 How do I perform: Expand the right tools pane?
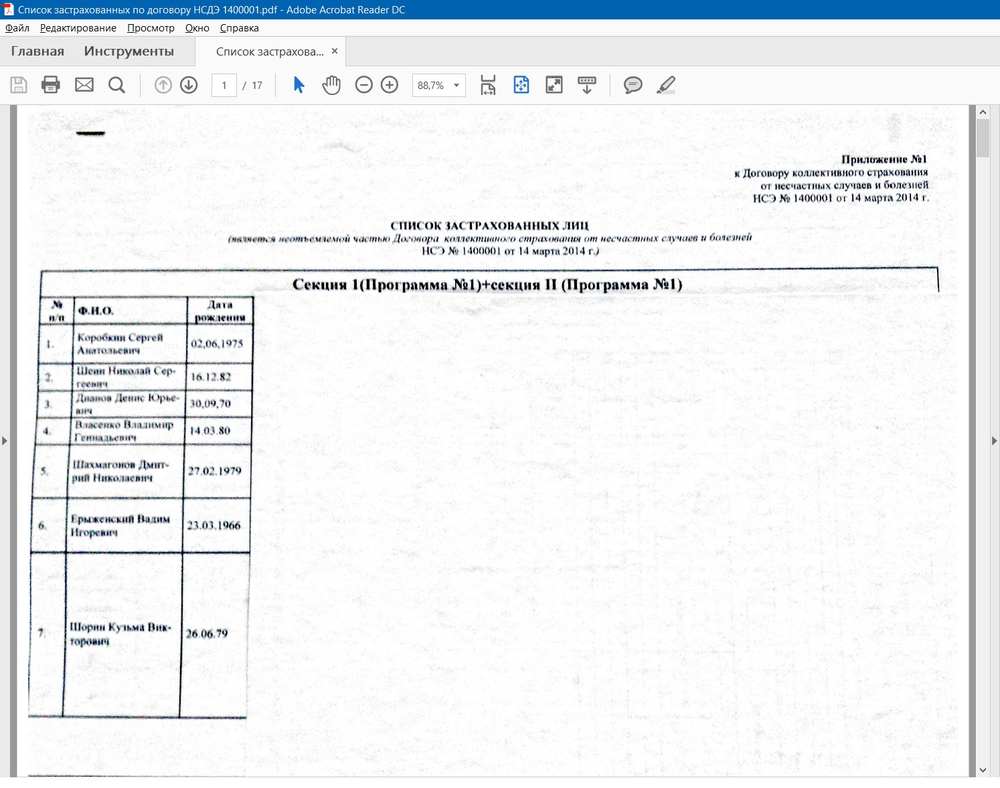[994, 440]
